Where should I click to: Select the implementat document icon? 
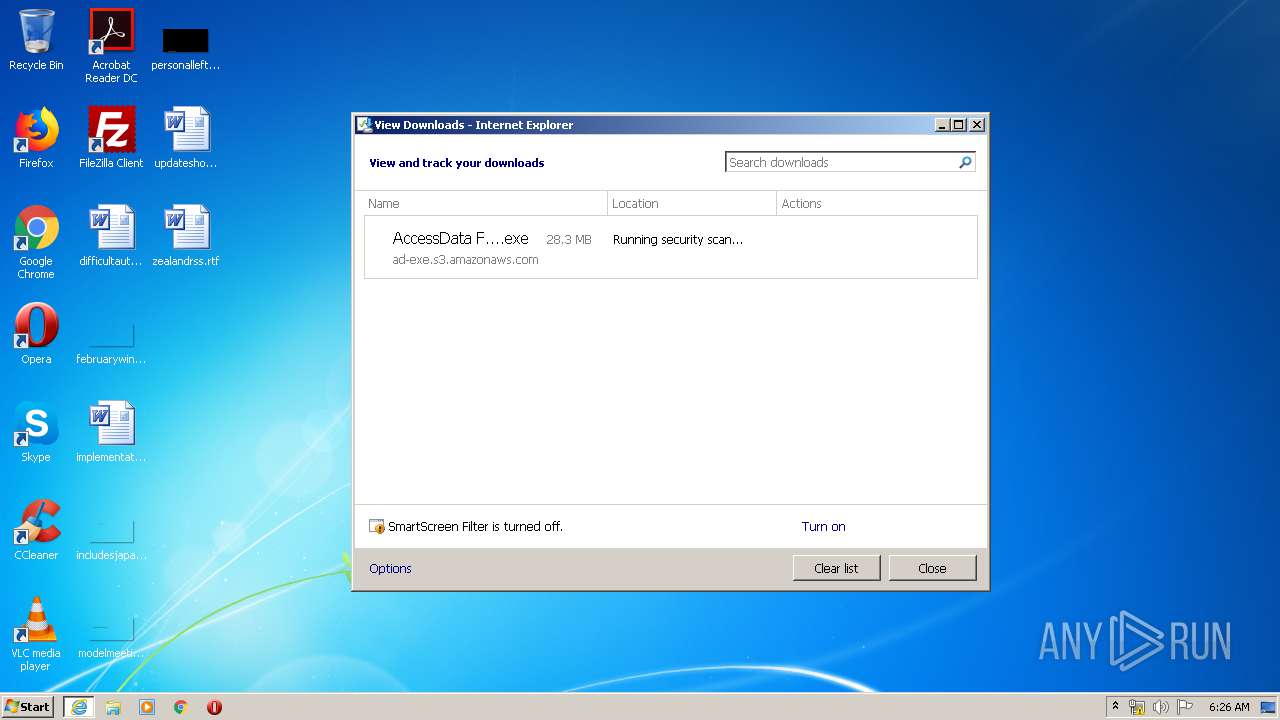click(x=111, y=433)
